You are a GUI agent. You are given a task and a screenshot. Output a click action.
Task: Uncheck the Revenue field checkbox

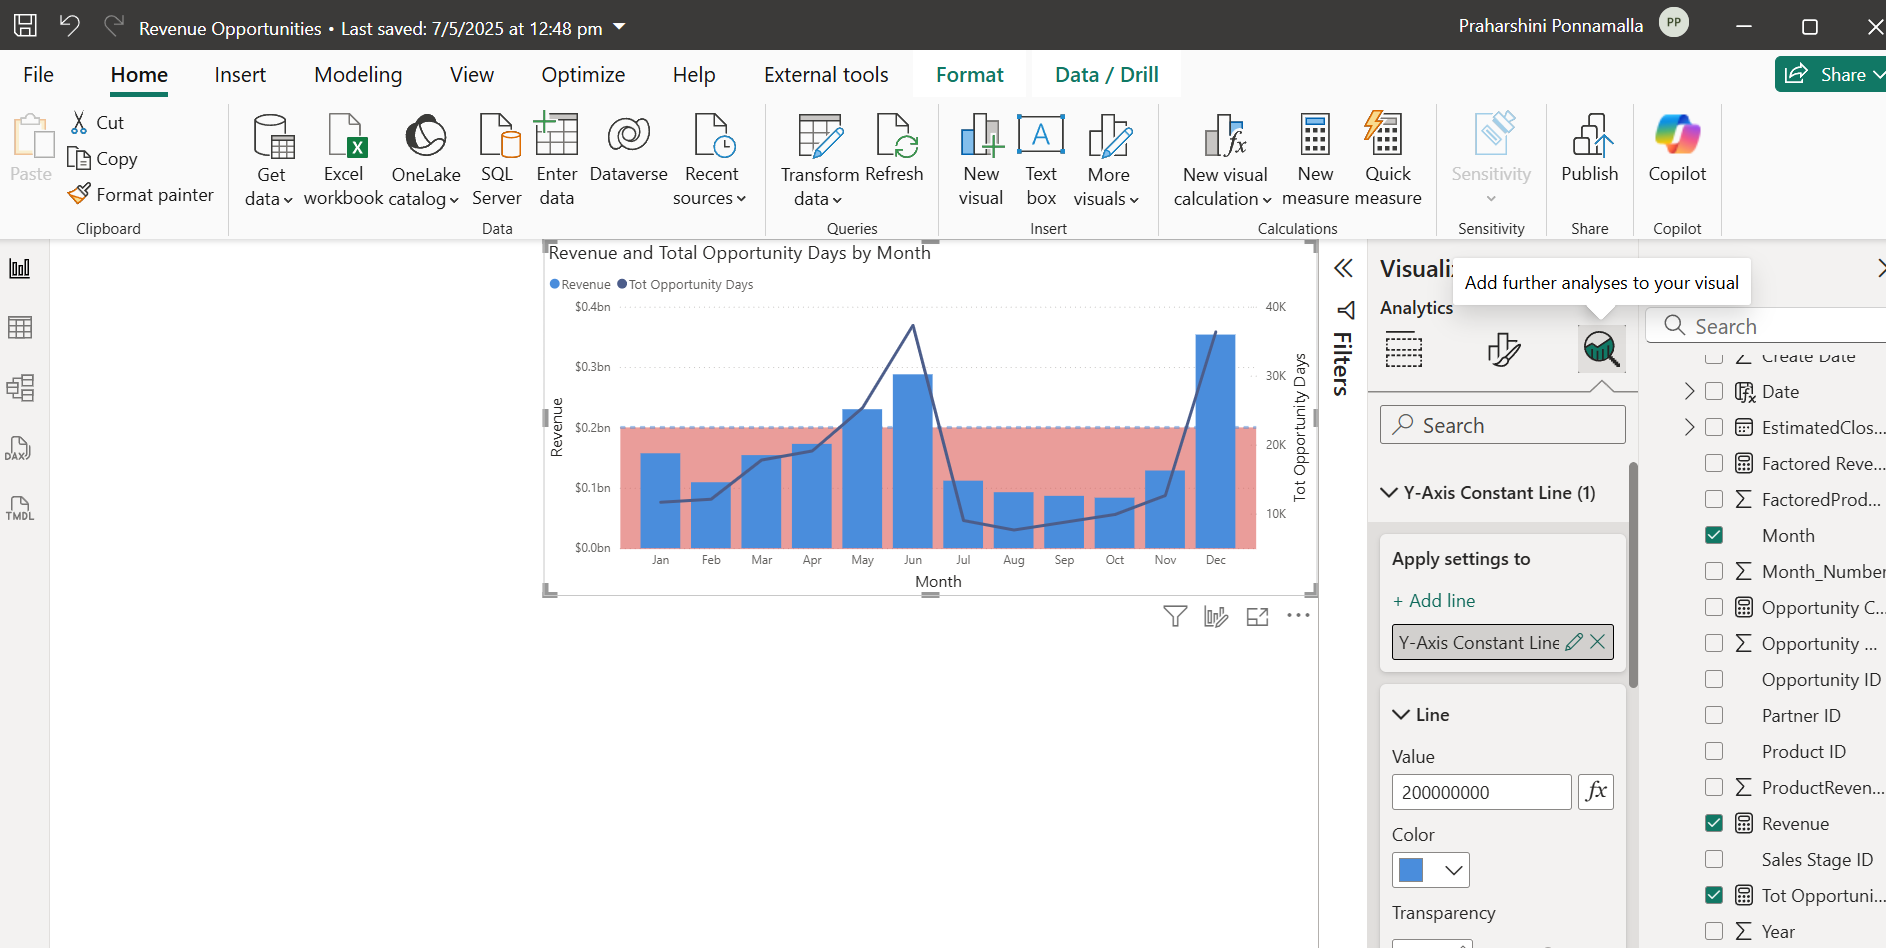1714,823
